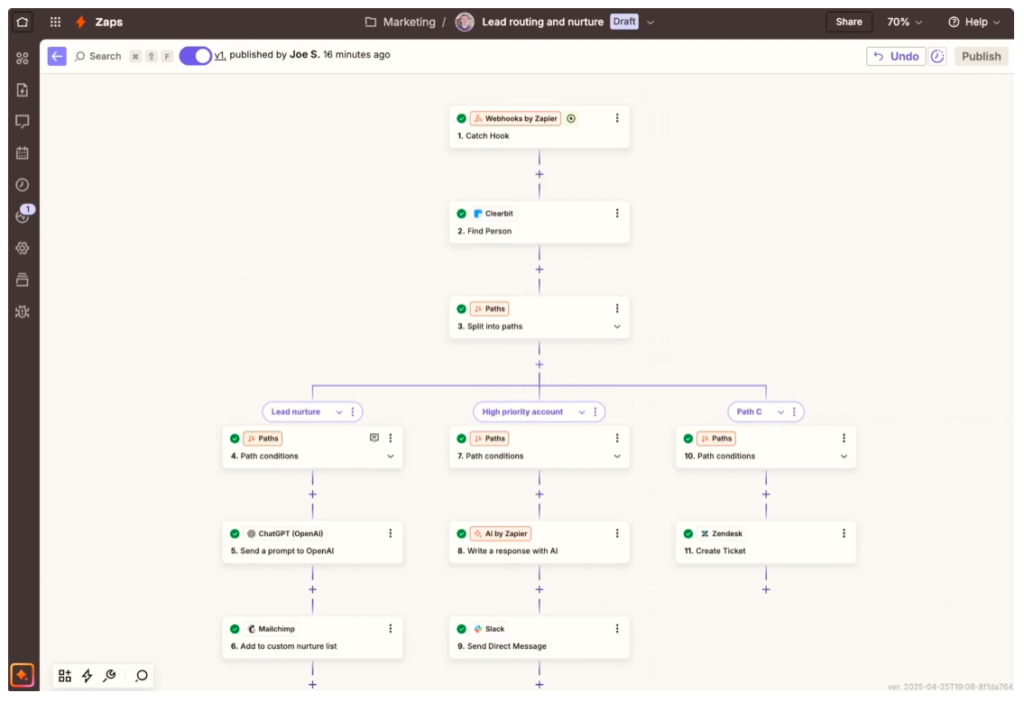Open the clock history icon in the left sidebar
This screenshot has height=702, width=1024.
(22, 185)
